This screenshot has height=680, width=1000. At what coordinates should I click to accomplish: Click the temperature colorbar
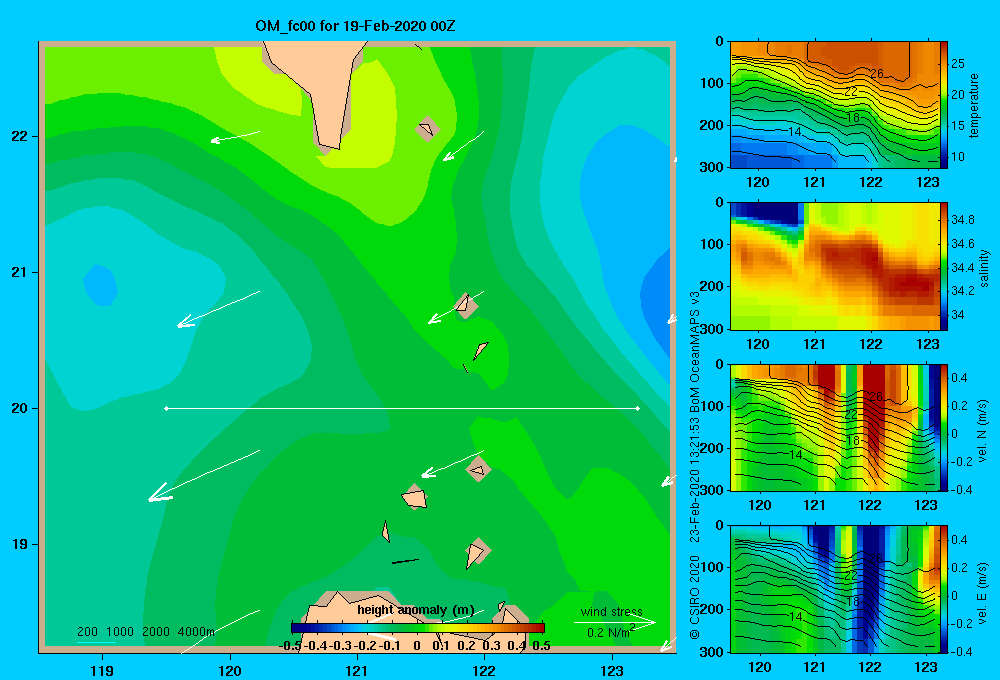coord(944,105)
